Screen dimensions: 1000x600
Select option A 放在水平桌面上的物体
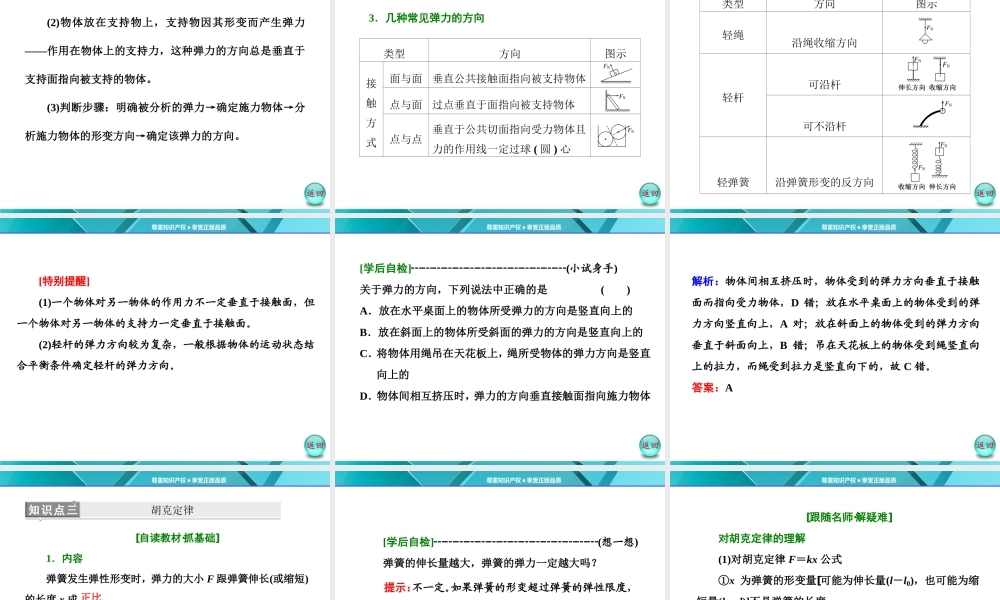pyautogui.click(x=496, y=311)
